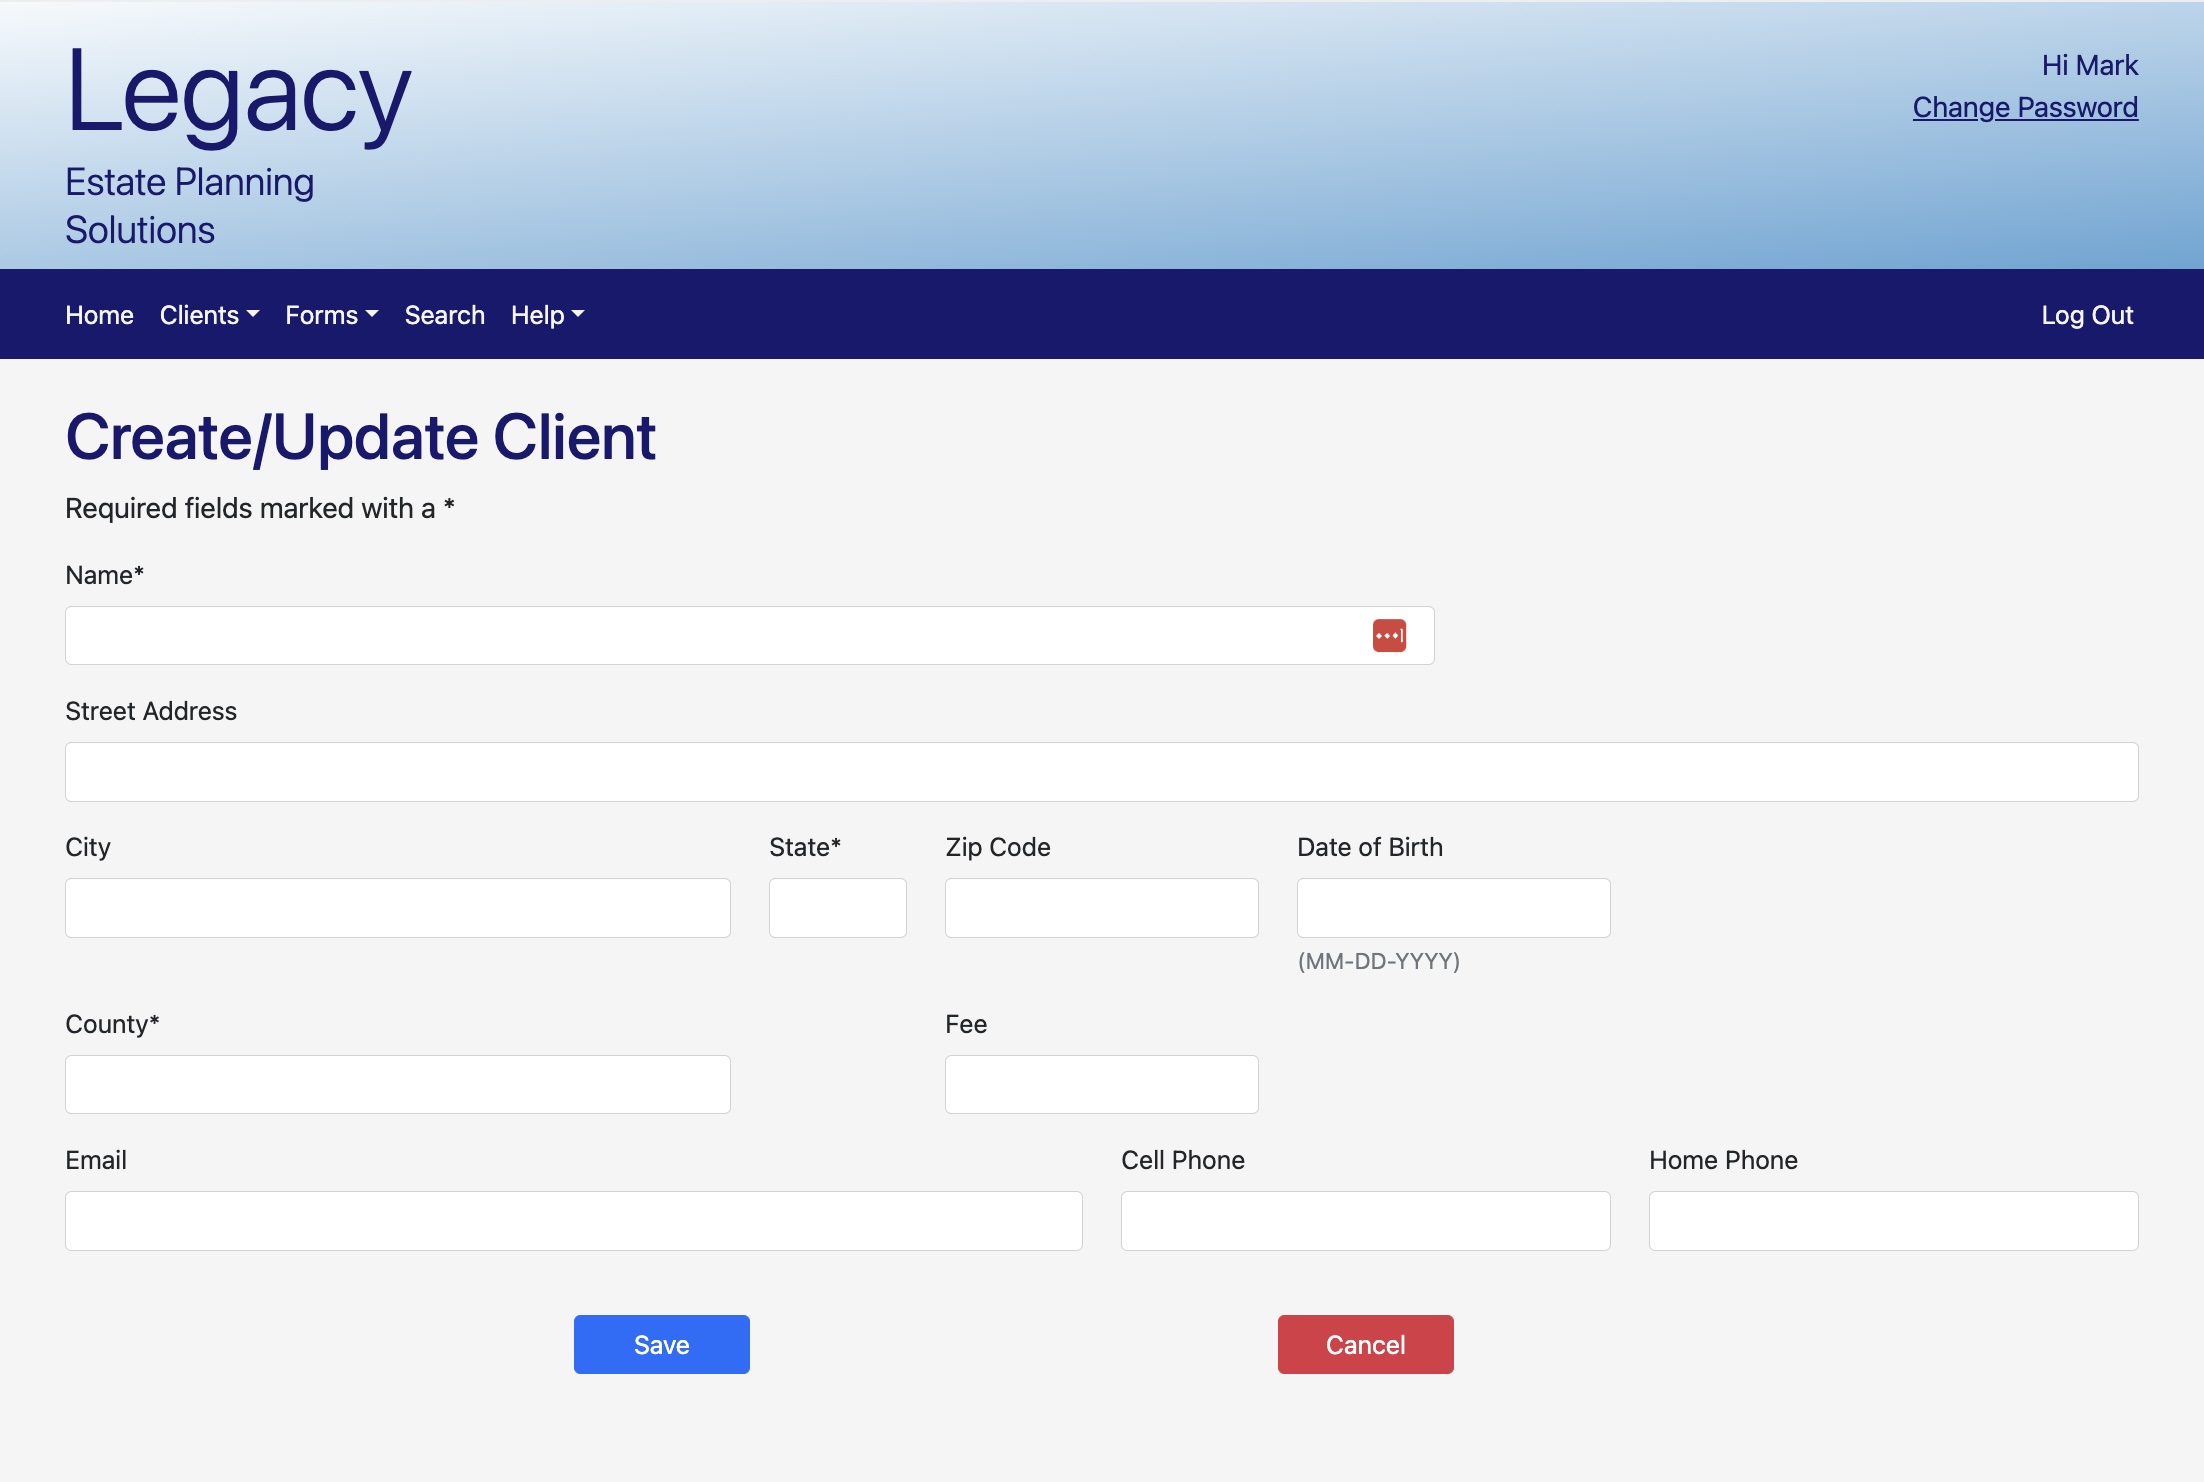Select the City text box
The width and height of the screenshot is (2204, 1482).
397,908
